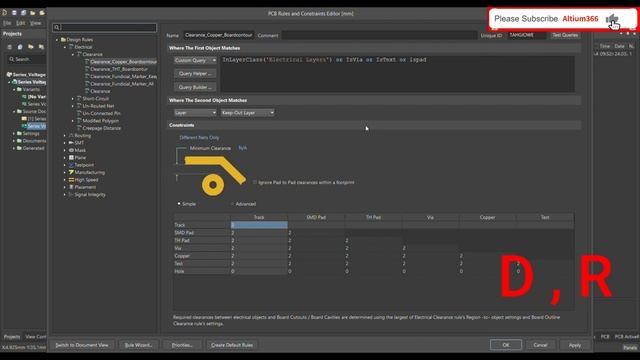640x360 pixels.
Task: Click the Routing category icon
Action: click(x=71, y=136)
